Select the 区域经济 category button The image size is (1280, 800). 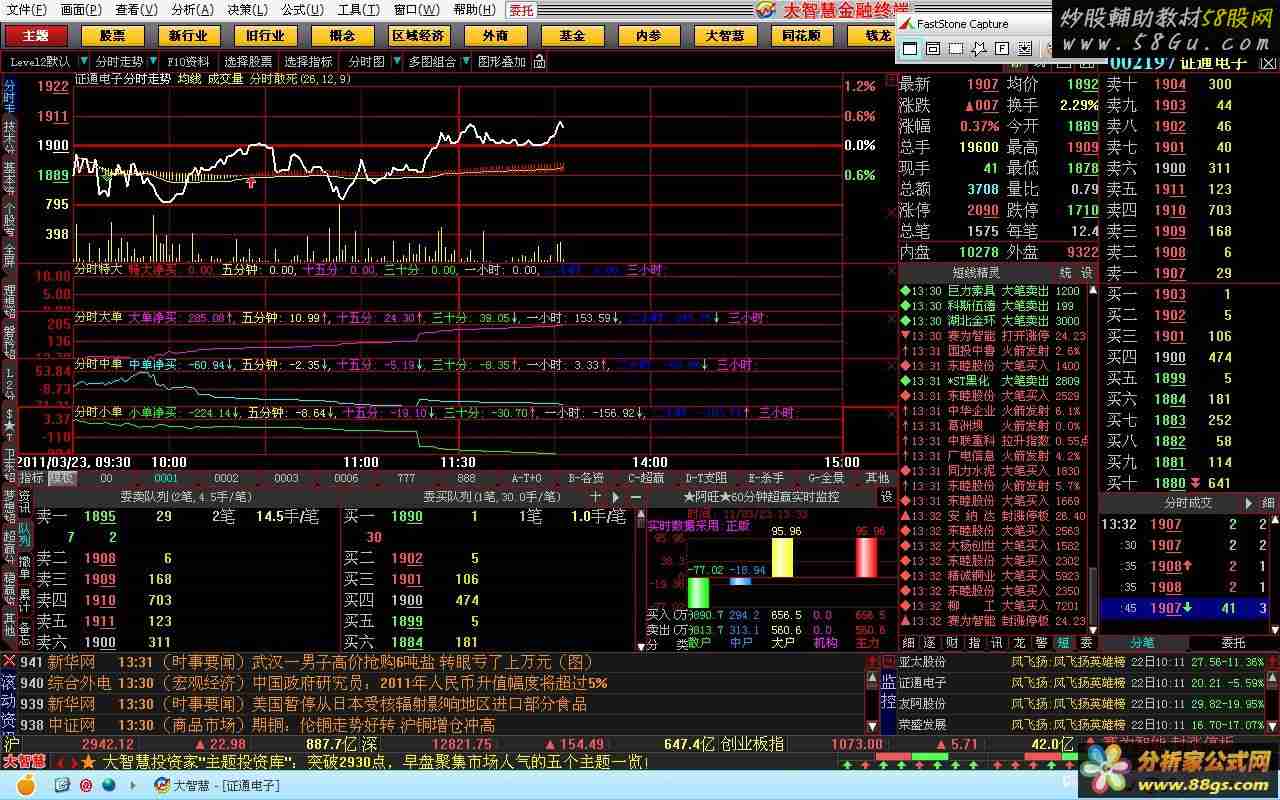[418, 35]
